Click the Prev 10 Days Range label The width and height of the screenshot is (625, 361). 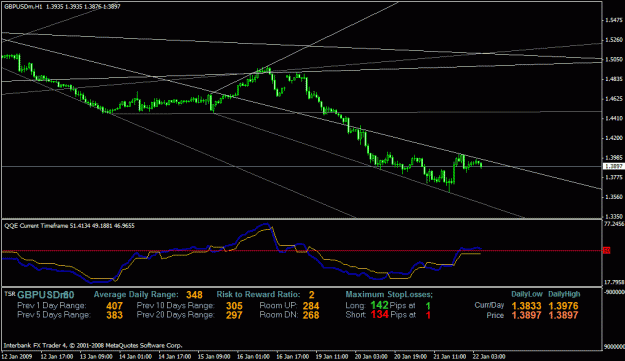(x=176, y=306)
